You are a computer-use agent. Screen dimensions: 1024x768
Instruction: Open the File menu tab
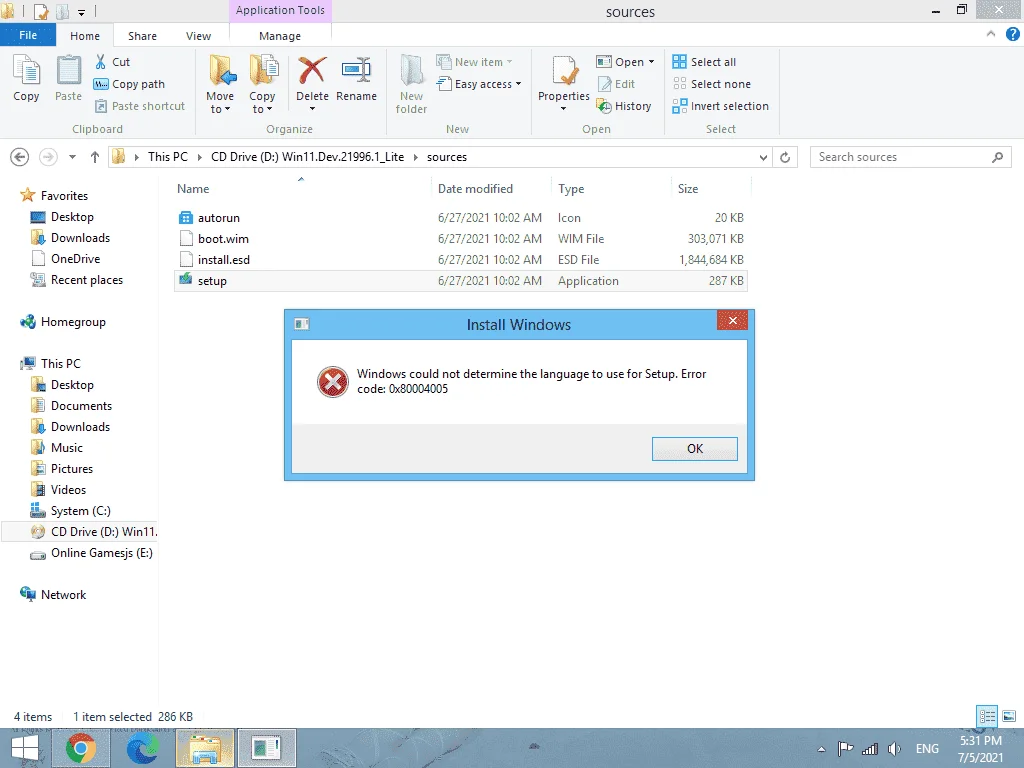(28, 35)
